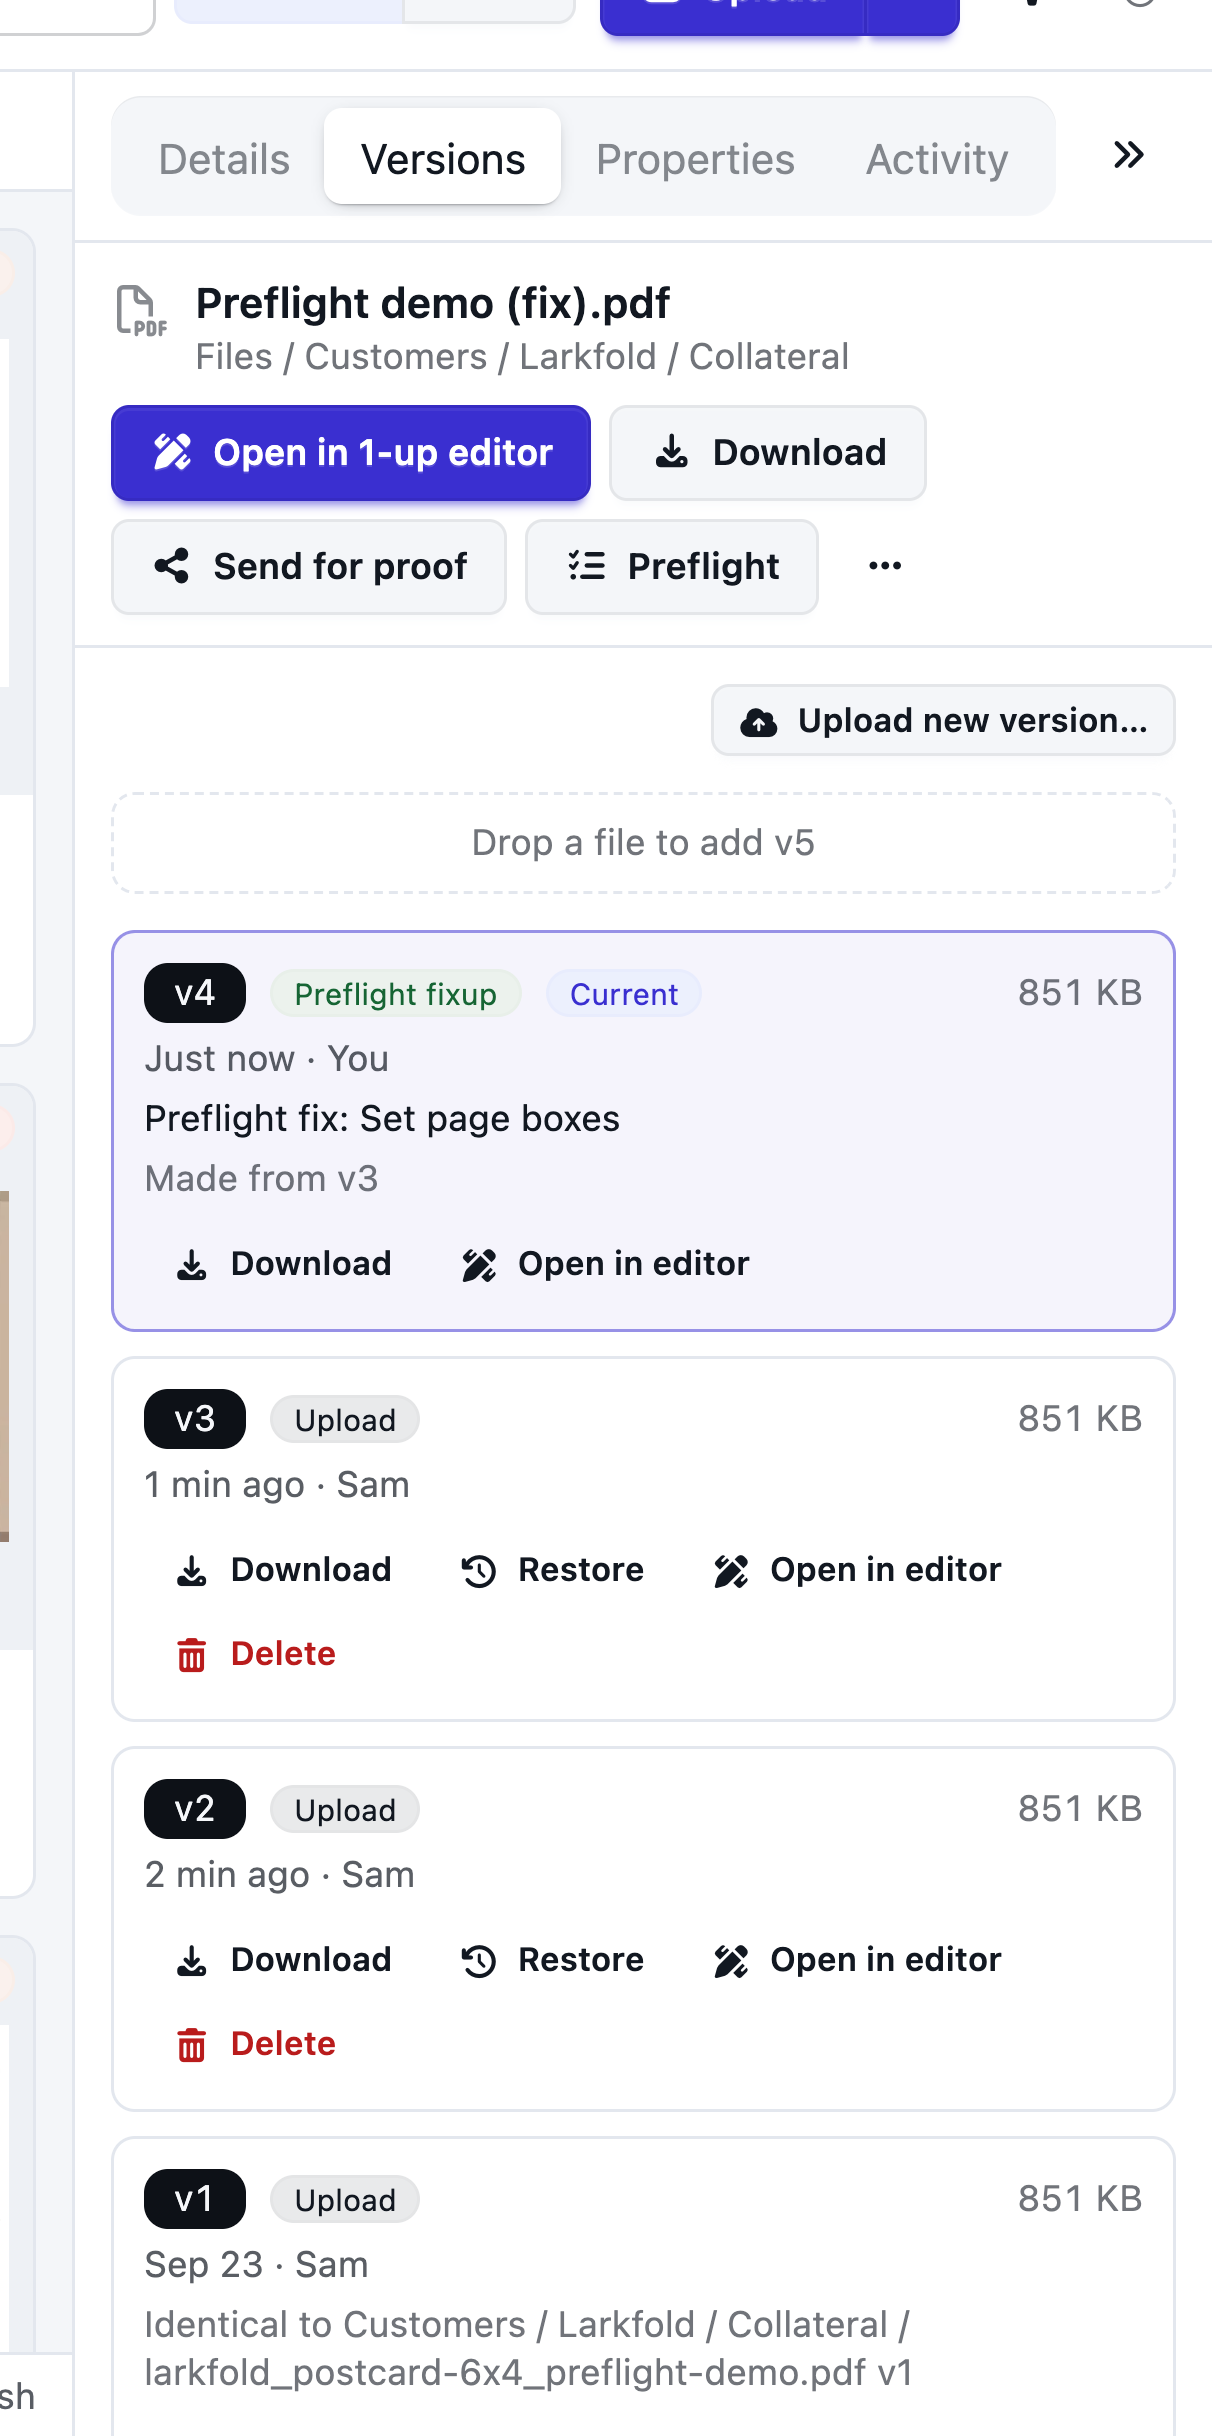This screenshot has height=2436, width=1212.
Task: Open v2 in editor
Action: [x=858, y=1960]
